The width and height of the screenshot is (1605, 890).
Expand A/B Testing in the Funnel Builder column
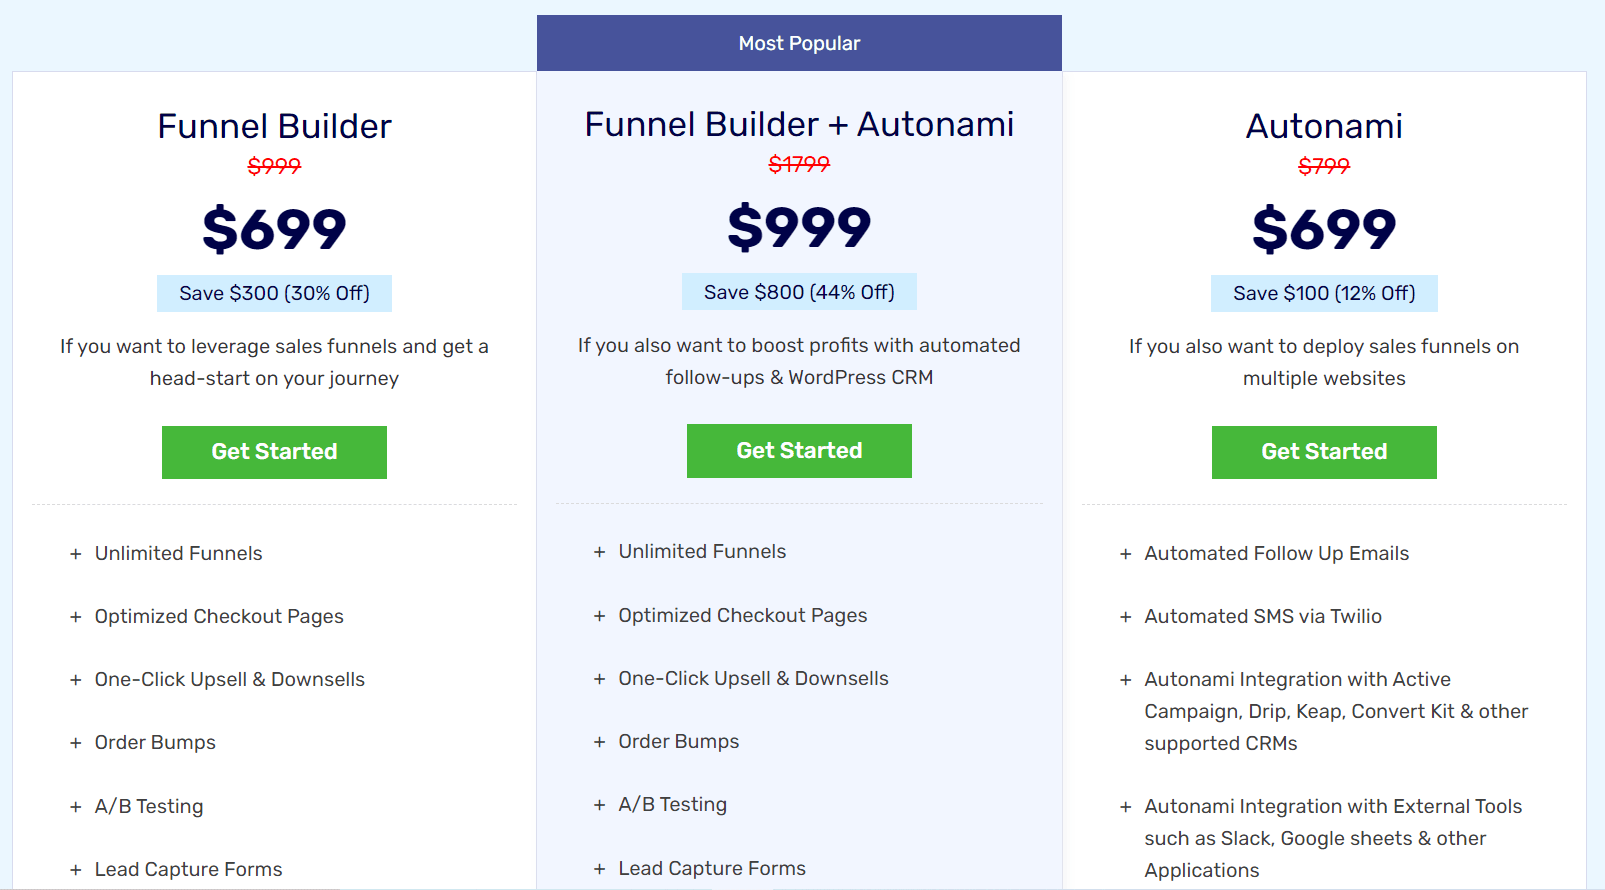pos(148,806)
